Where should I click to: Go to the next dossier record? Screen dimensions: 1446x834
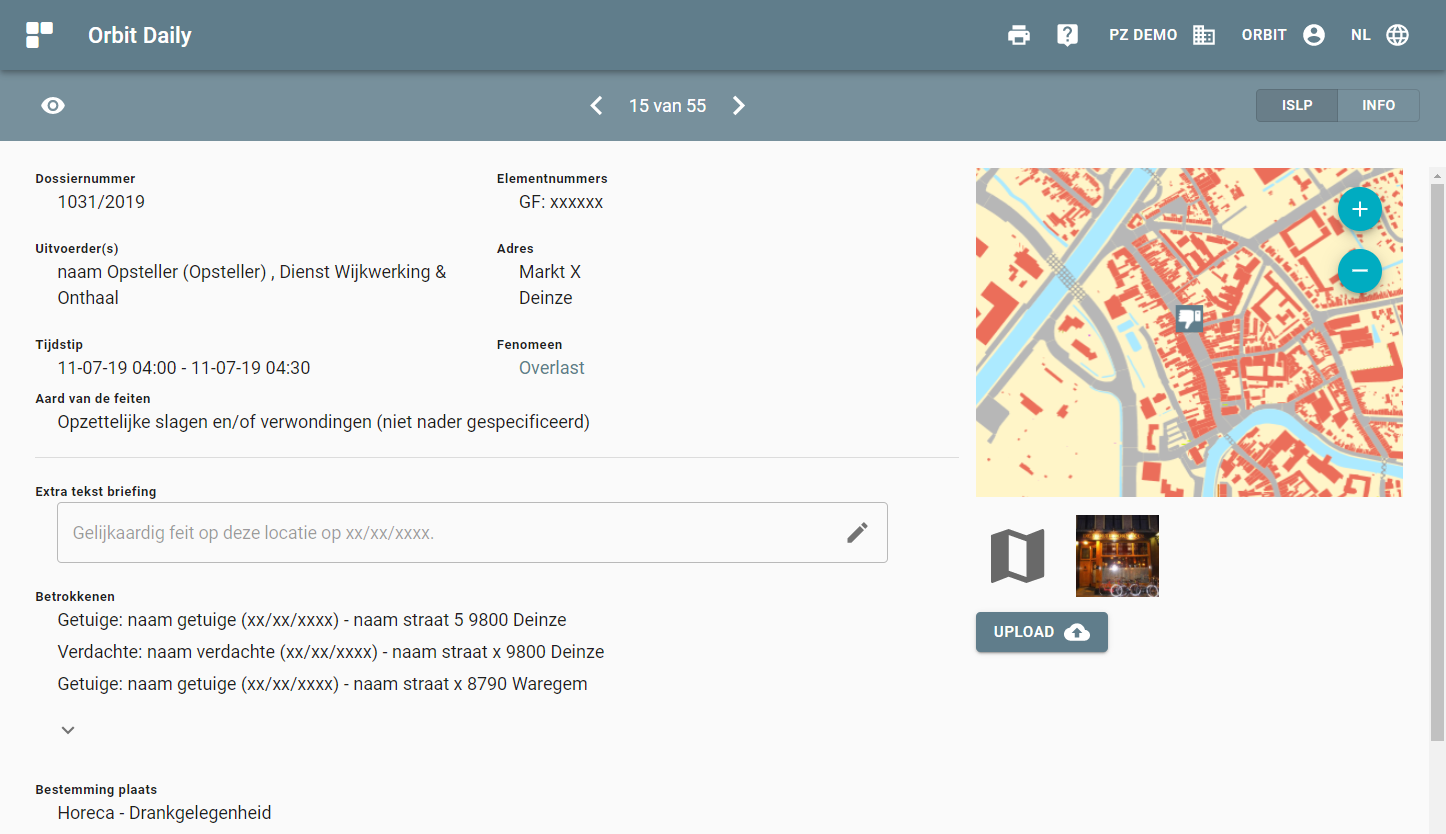(739, 106)
